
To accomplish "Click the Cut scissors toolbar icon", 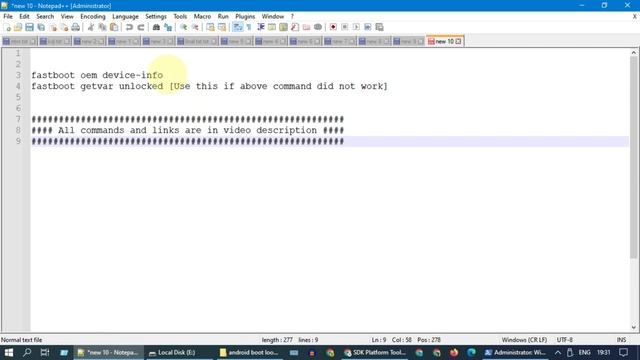I will (x=91, y=27).
